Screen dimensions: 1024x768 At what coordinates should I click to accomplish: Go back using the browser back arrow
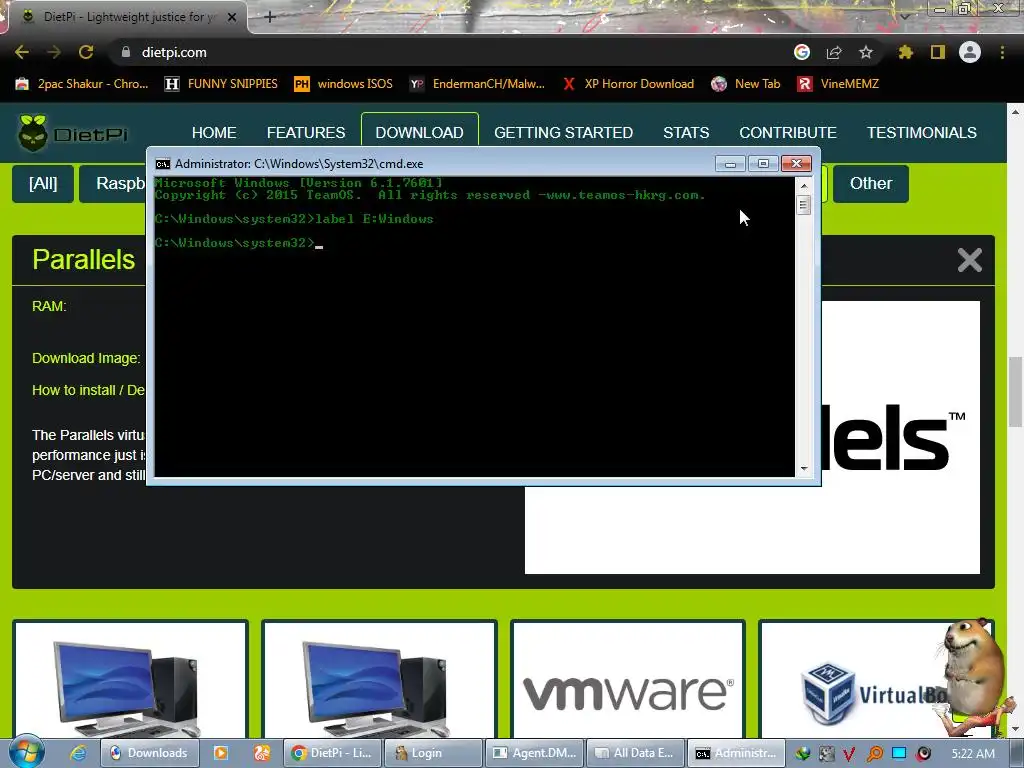click(22, 52)
